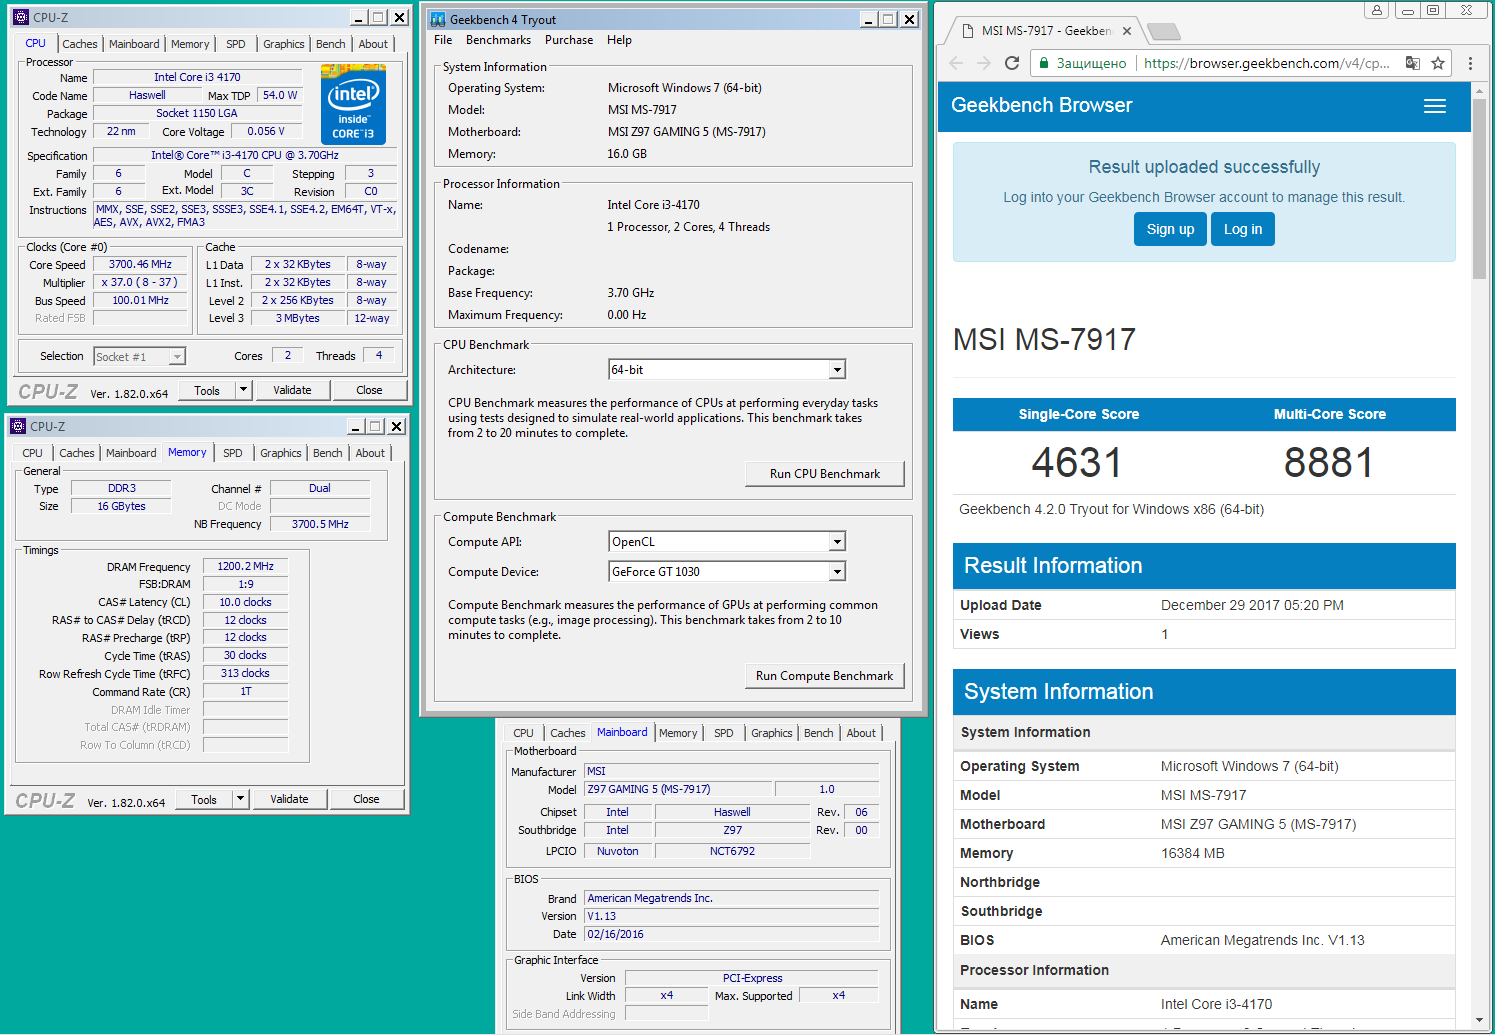
Task: Expand Tools dropdown arrow in top CPU-Z
Action: pos(243,390)
